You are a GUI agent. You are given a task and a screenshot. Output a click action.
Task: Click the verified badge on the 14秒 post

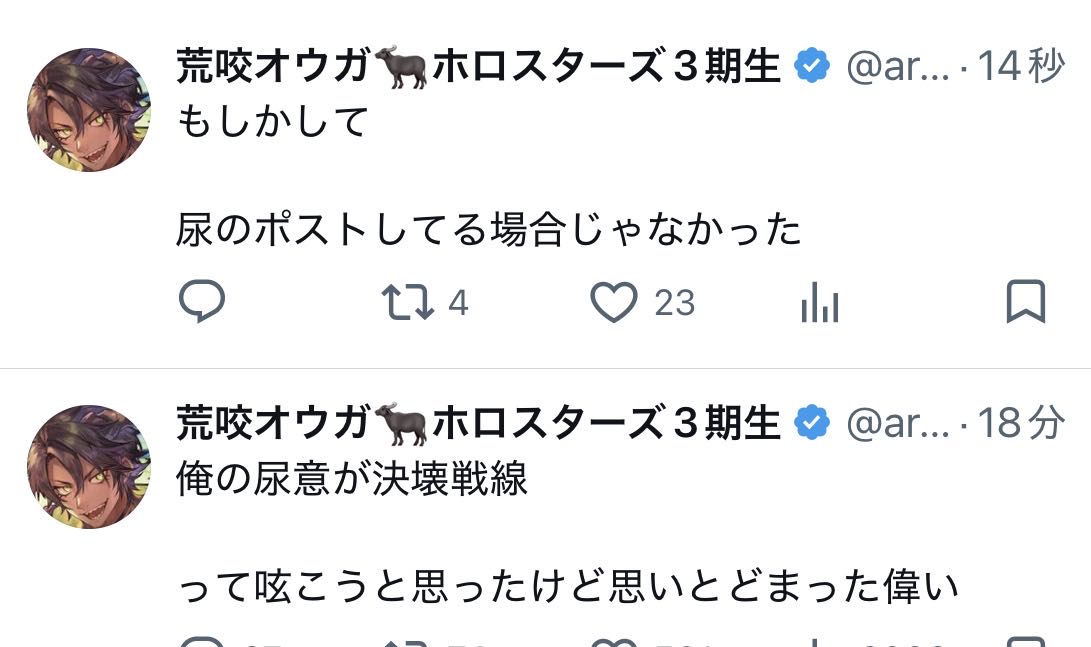811,67
